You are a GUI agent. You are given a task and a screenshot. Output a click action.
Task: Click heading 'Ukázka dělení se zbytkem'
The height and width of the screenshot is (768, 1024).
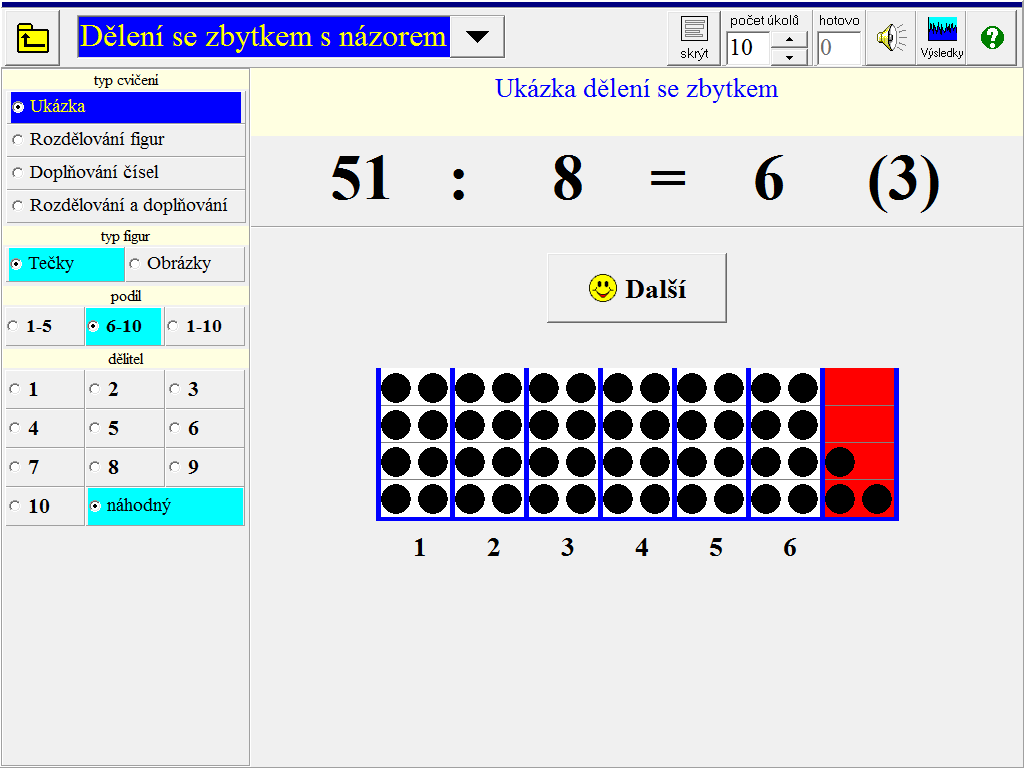click(637, 89)
